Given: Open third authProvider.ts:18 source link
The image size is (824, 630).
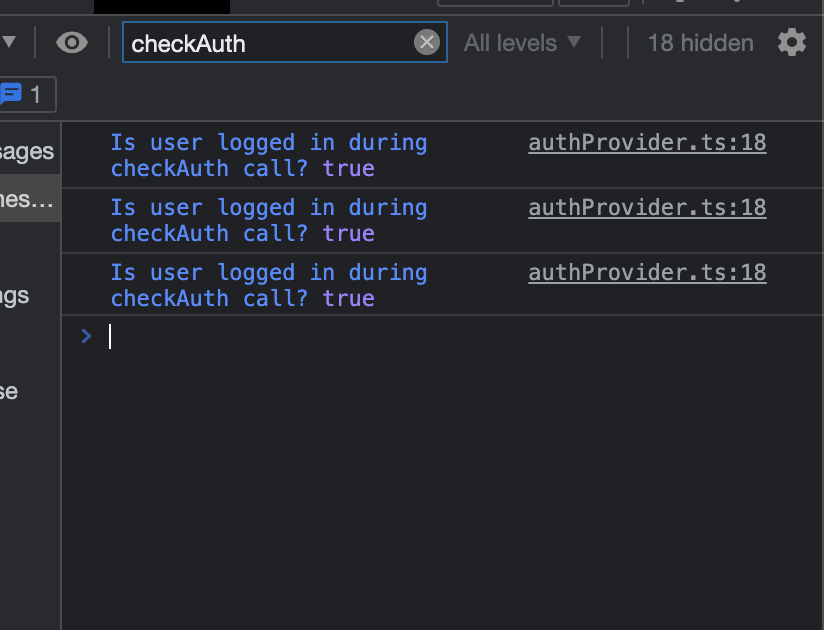Looking at the screenshot, I should tap(647, 273).
